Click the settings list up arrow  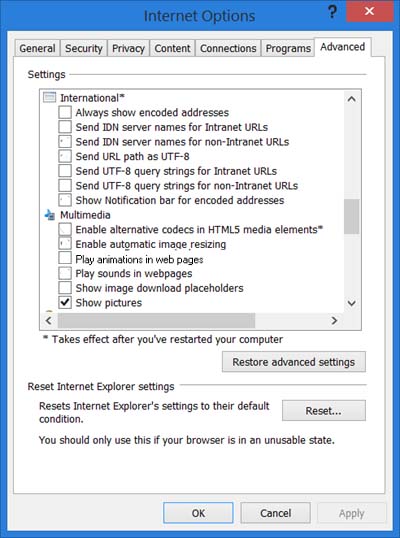351,99
